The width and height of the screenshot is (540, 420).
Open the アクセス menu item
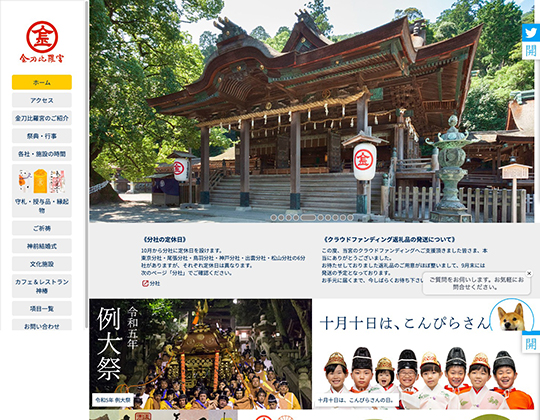42,100
